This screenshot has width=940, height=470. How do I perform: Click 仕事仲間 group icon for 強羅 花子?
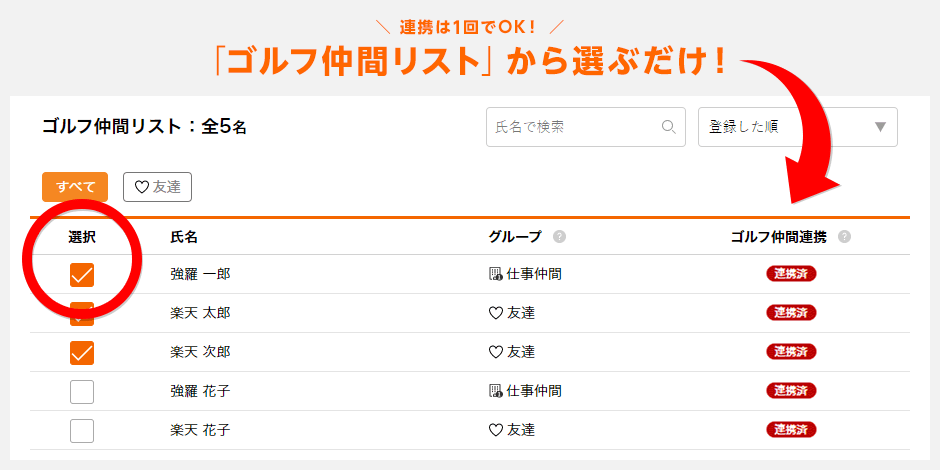[495, 391]
